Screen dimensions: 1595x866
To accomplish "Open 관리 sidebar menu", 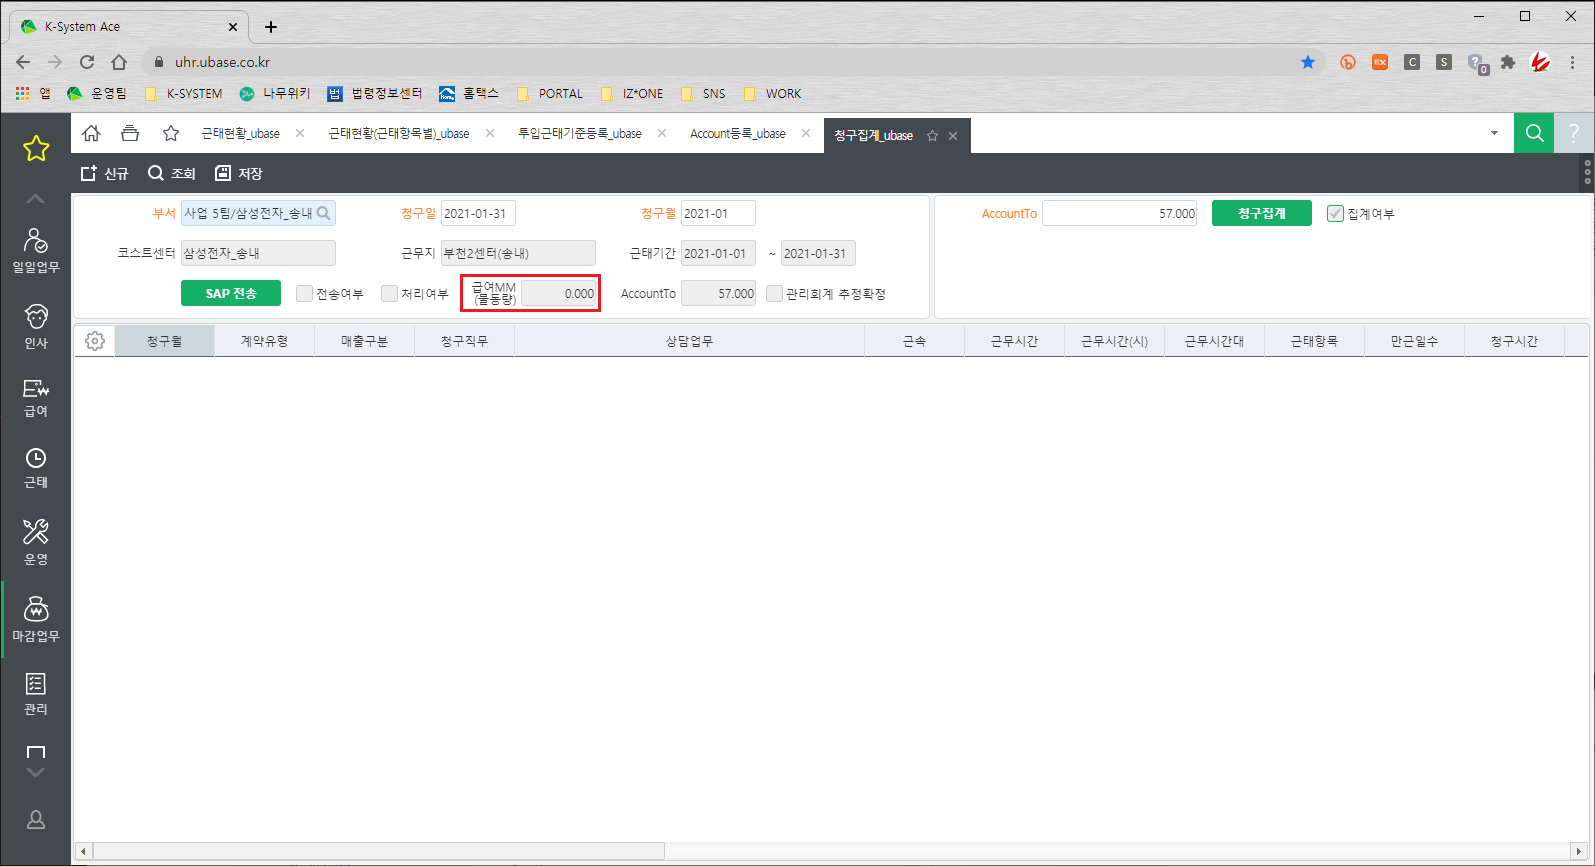I will [x=36, y=694].
